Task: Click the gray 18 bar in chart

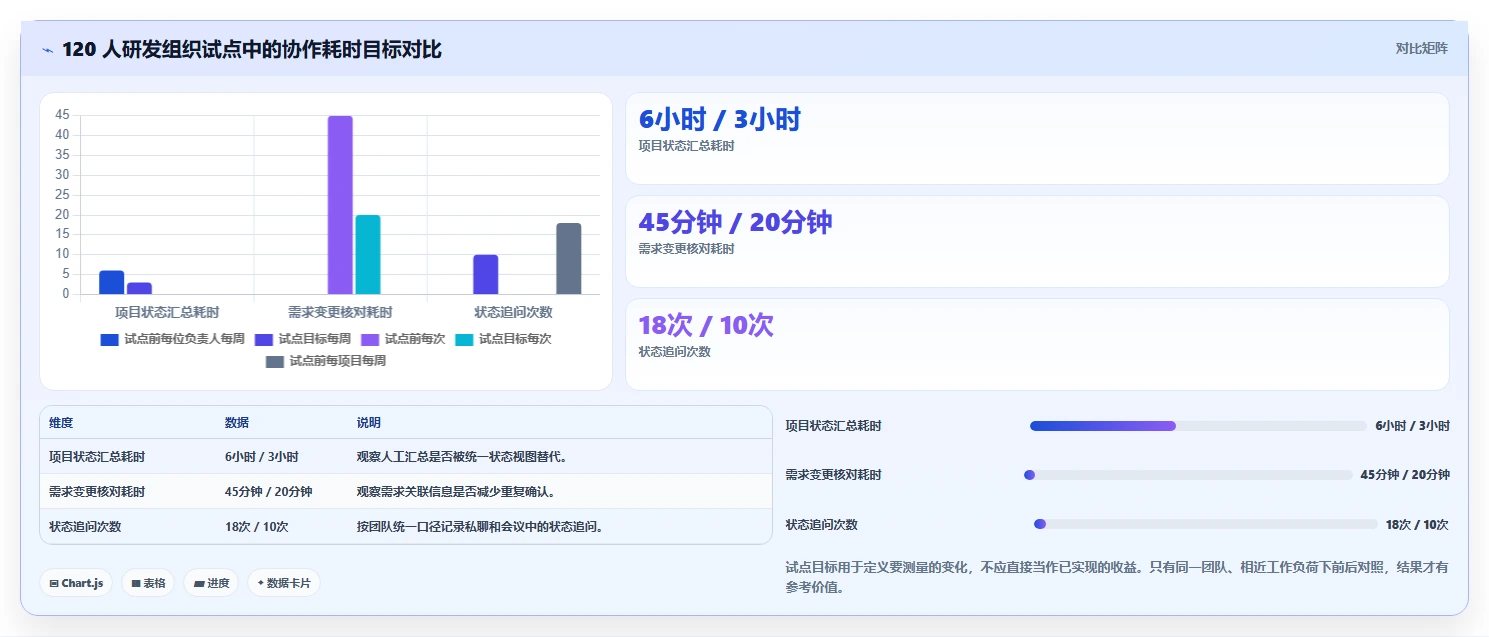Action: click(569, 258)
